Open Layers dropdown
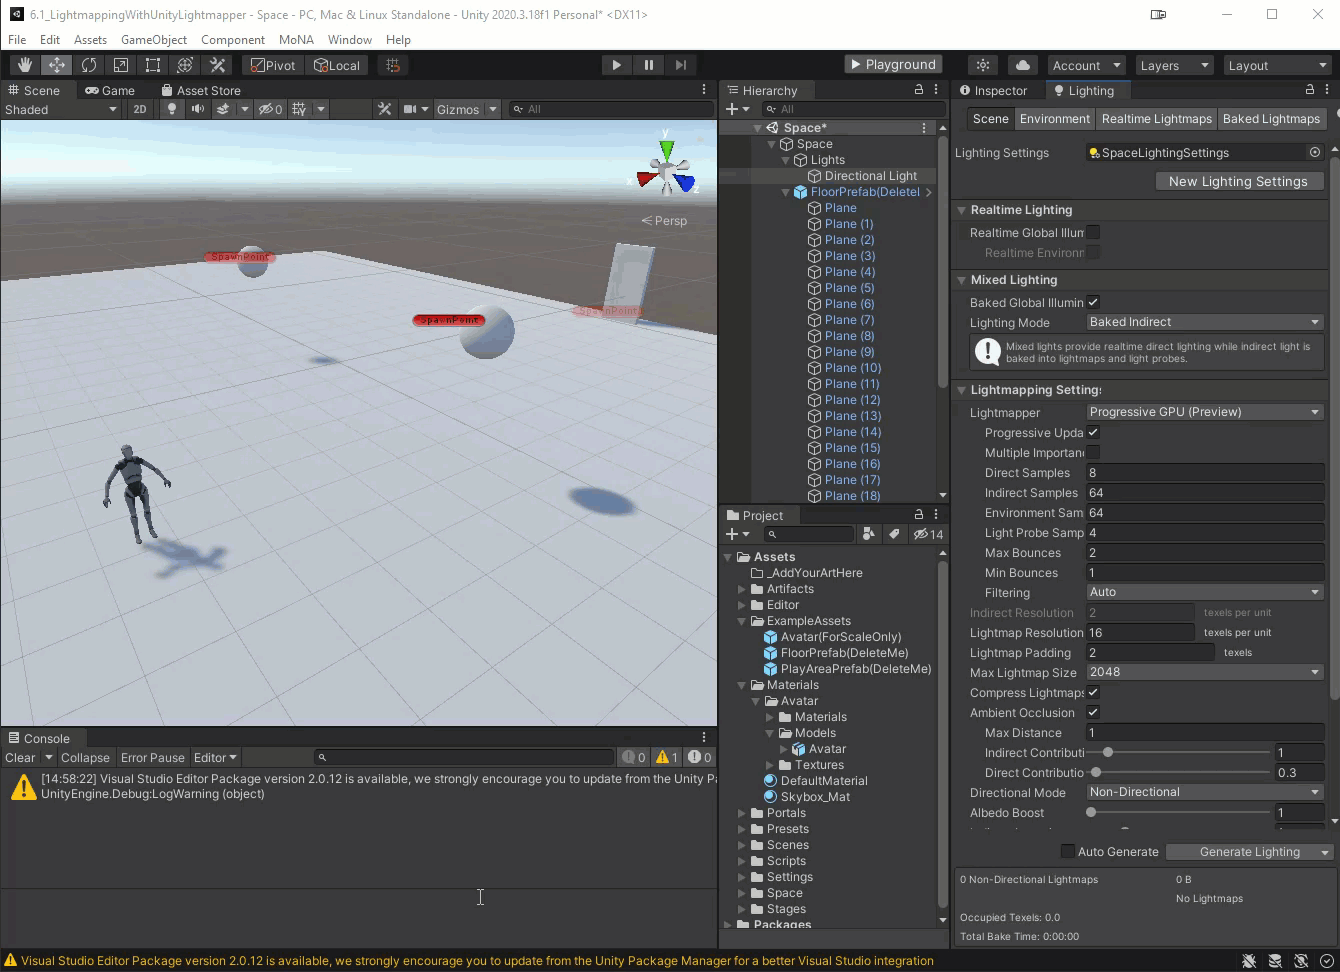 pyautogui.click(x=1174, y=65)
